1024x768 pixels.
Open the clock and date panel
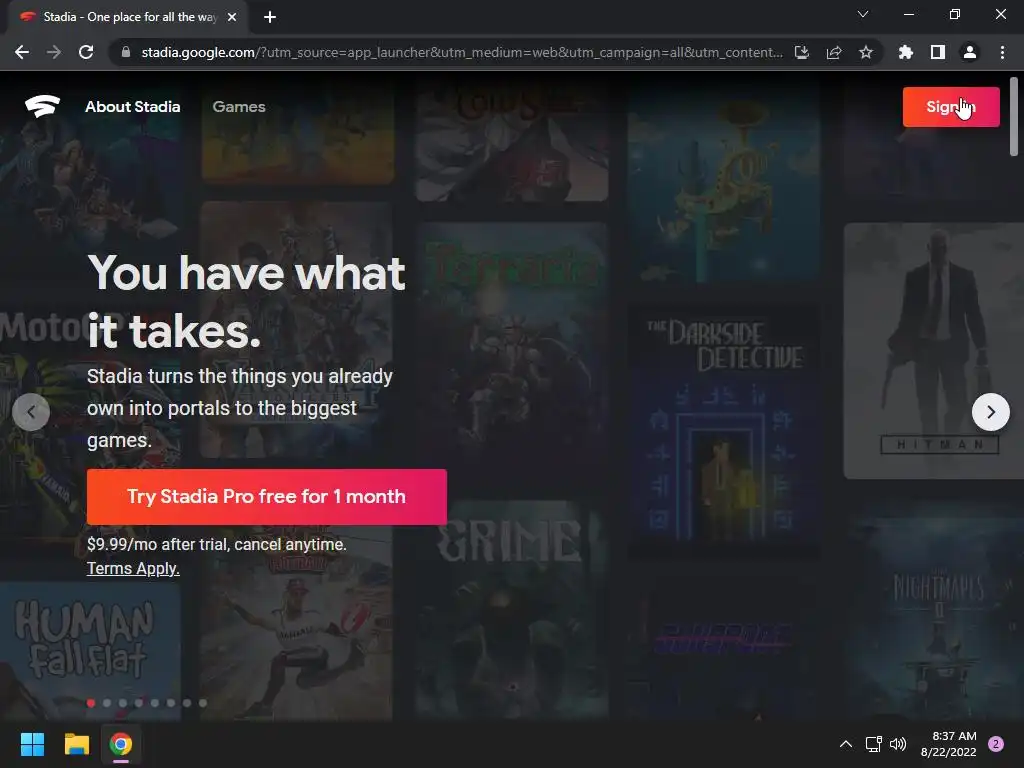coord(949,744)
